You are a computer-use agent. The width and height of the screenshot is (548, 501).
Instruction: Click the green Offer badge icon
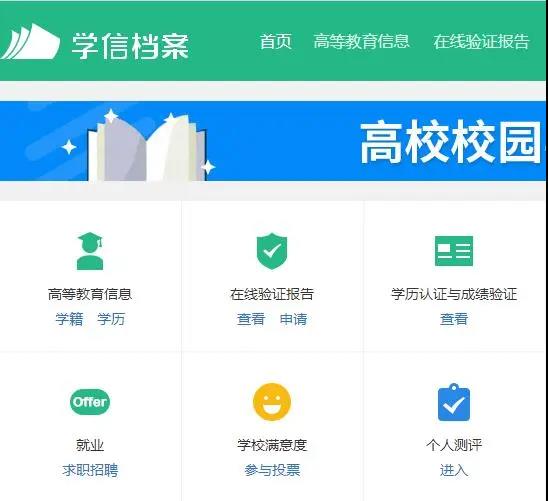click(90, 402)
